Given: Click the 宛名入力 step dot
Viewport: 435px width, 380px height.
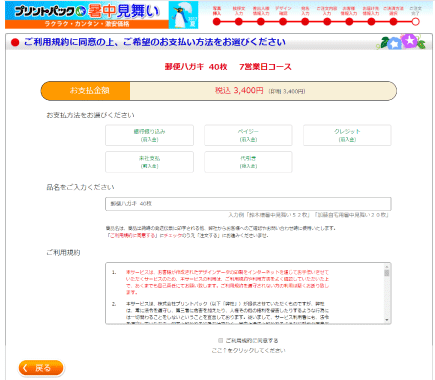Looking at the screenshot, I should [305, 22].
